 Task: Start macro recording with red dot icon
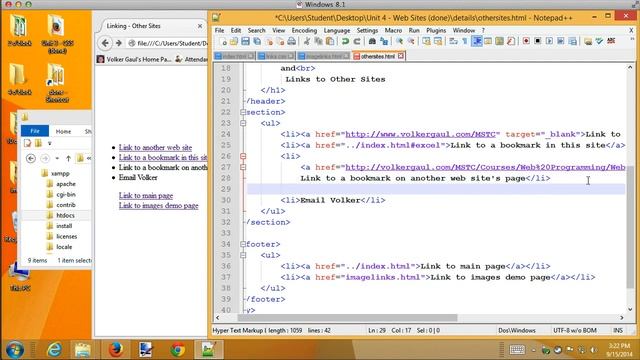point(526,41)
